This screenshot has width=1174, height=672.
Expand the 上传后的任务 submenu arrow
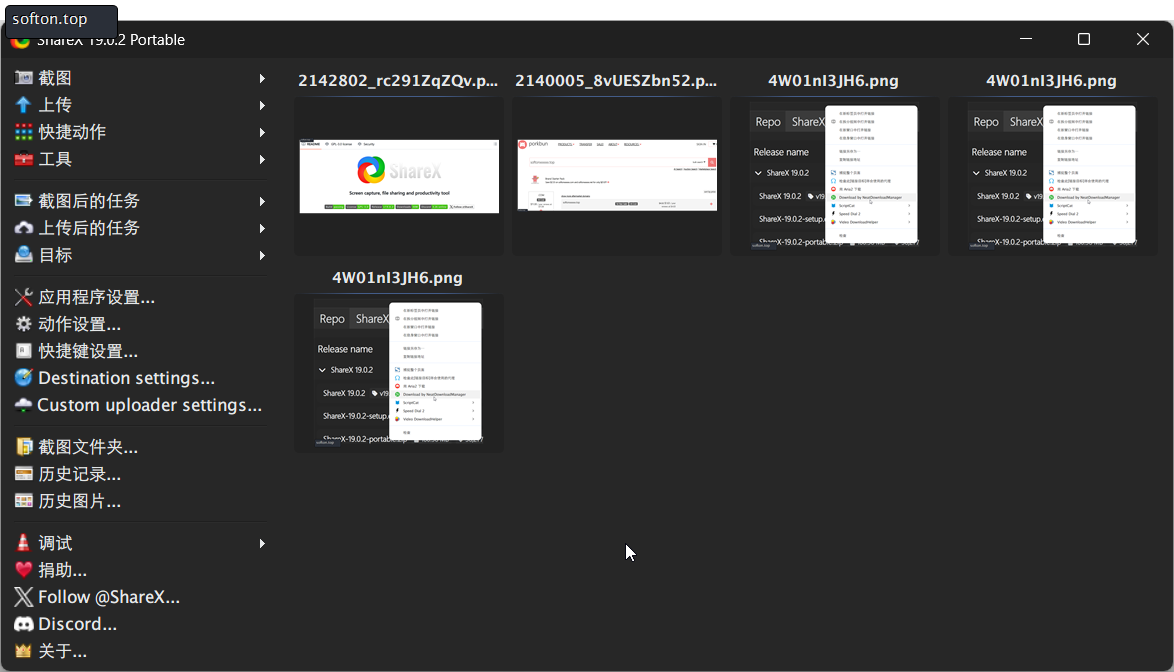tap(262, 228)
